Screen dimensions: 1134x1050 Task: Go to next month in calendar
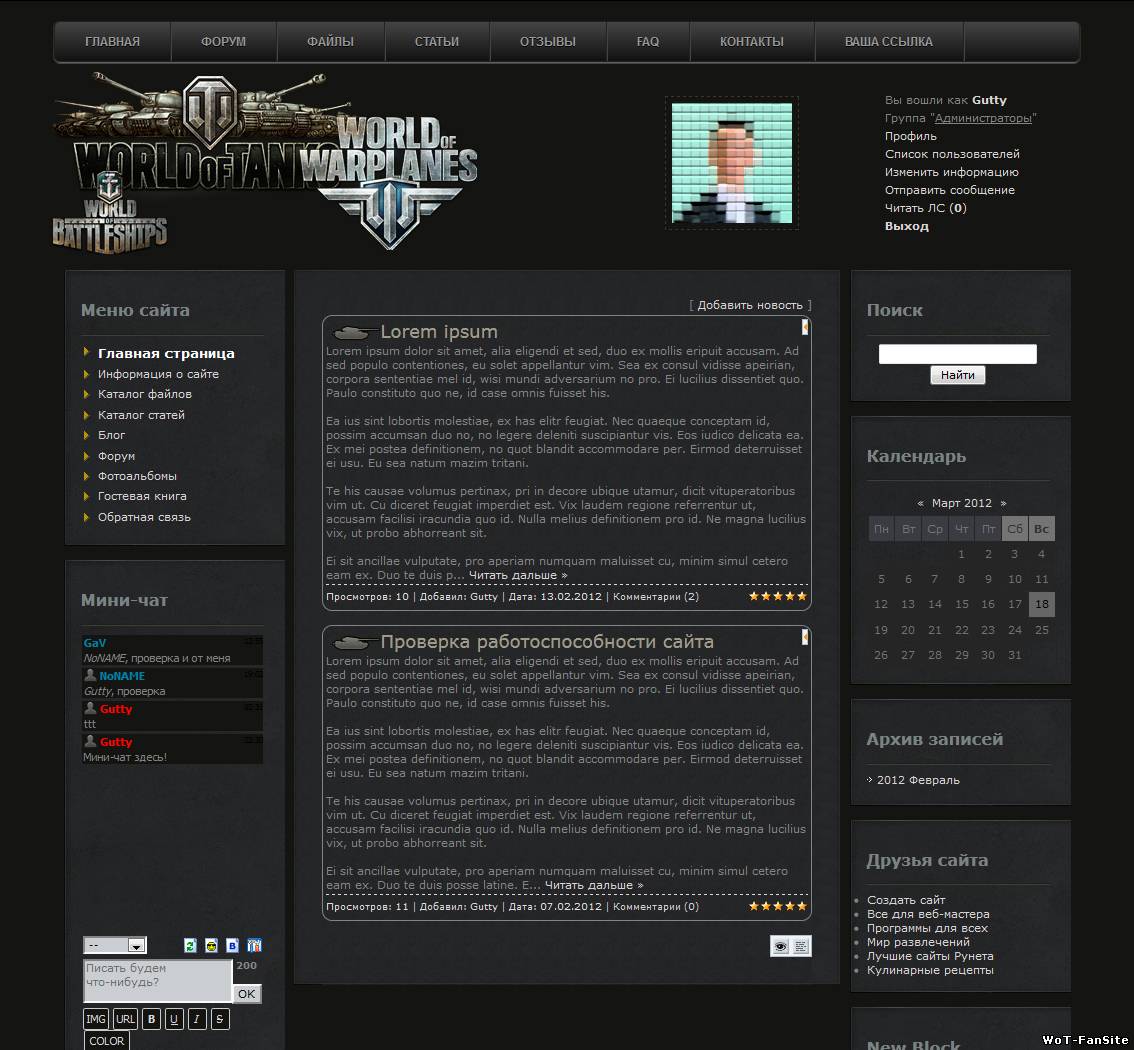pyautogui.click(x=1003, y=503)
